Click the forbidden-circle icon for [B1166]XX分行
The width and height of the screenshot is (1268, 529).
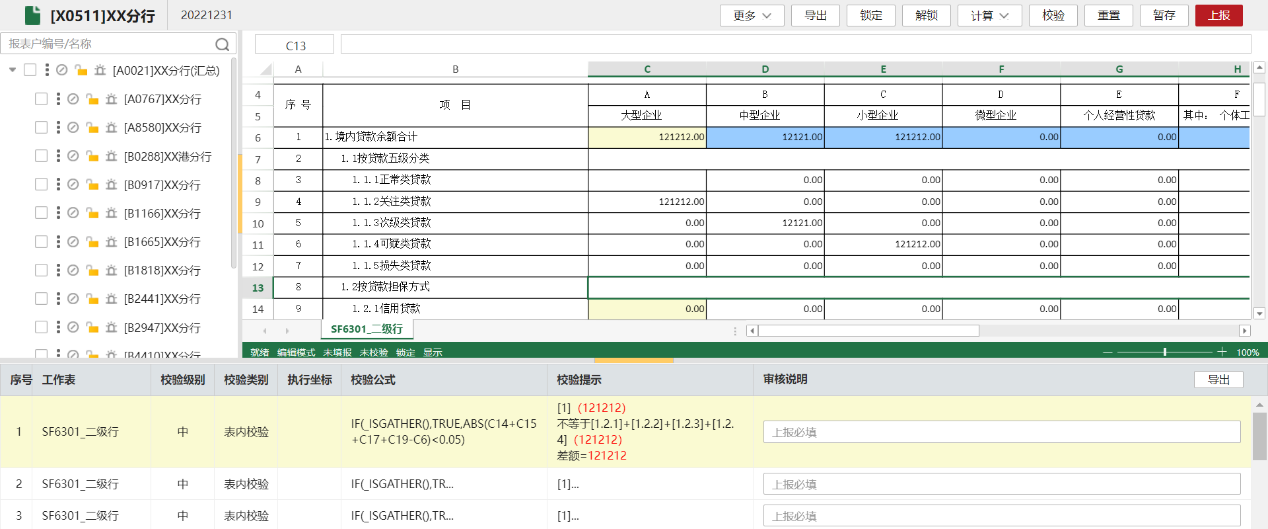pyautogui.click(x=73, y=213)
